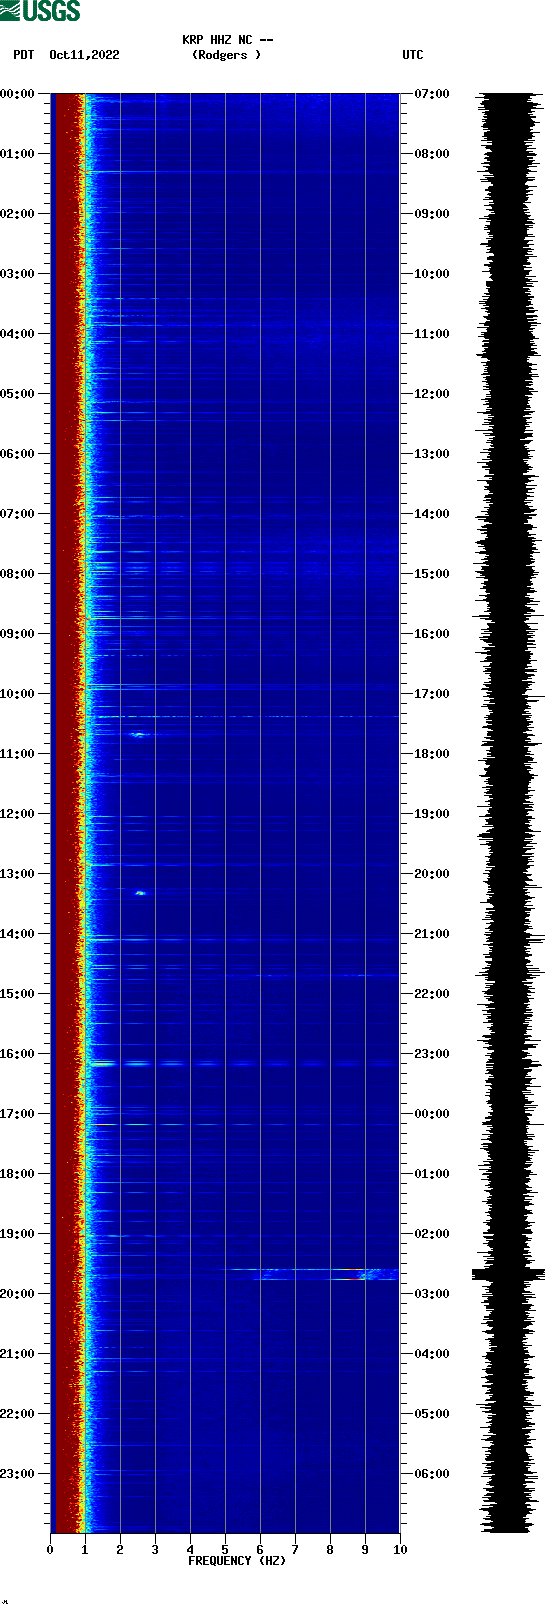Viewport: 552px width, 1613px height.
Task: Click the 22:00 UTC time label
Action: tap(432, 994)
